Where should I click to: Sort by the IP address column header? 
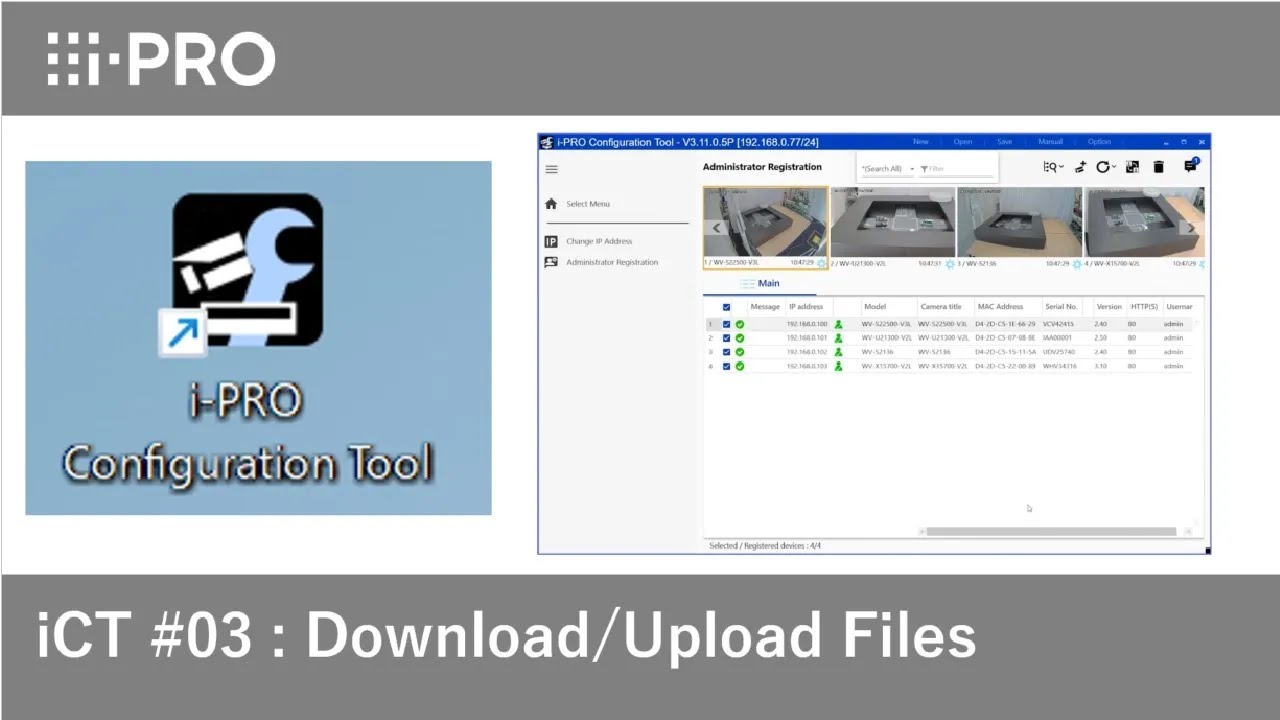tap(806, 307)
